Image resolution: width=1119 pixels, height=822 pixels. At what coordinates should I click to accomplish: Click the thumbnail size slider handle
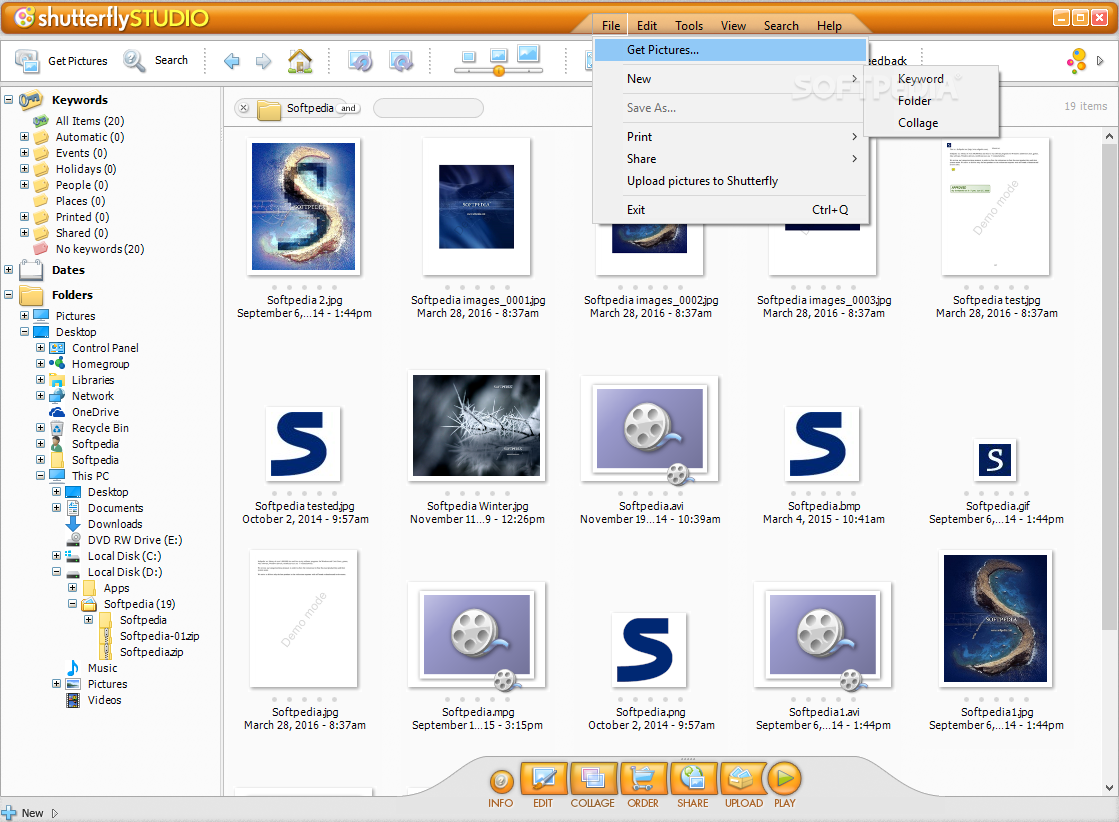coord(499,71)
